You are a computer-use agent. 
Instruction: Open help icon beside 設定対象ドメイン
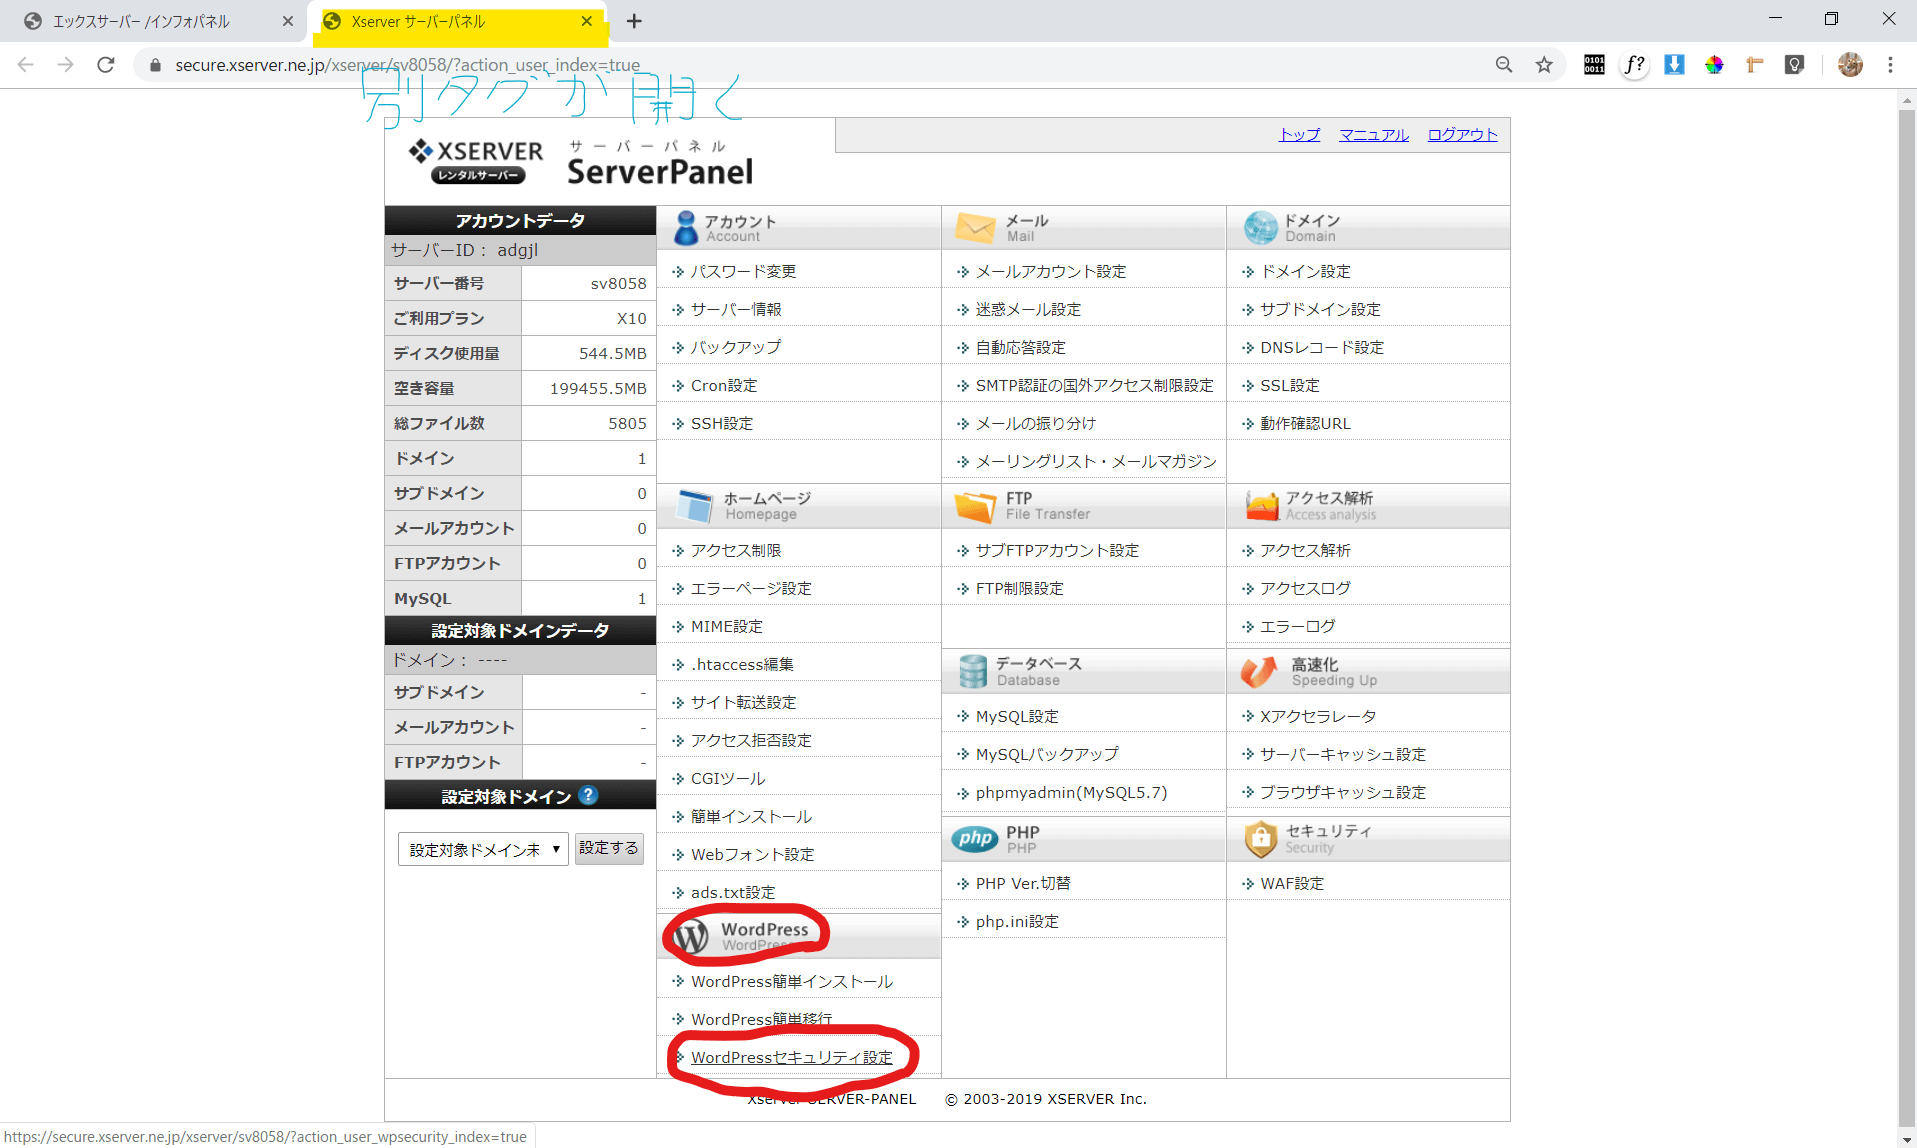588,796
